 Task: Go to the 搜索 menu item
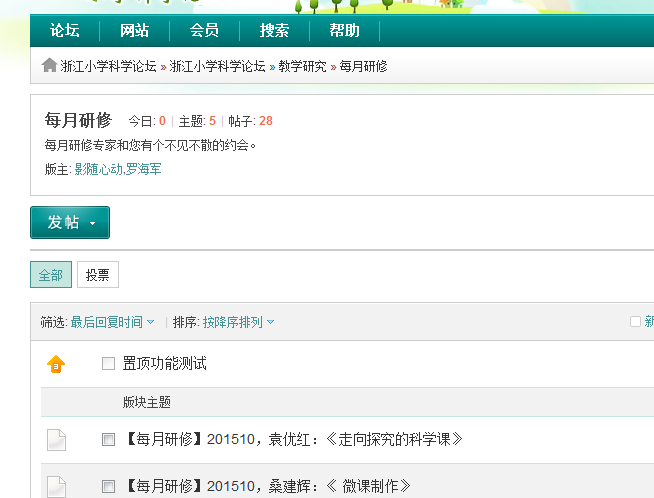click(274, 31)
